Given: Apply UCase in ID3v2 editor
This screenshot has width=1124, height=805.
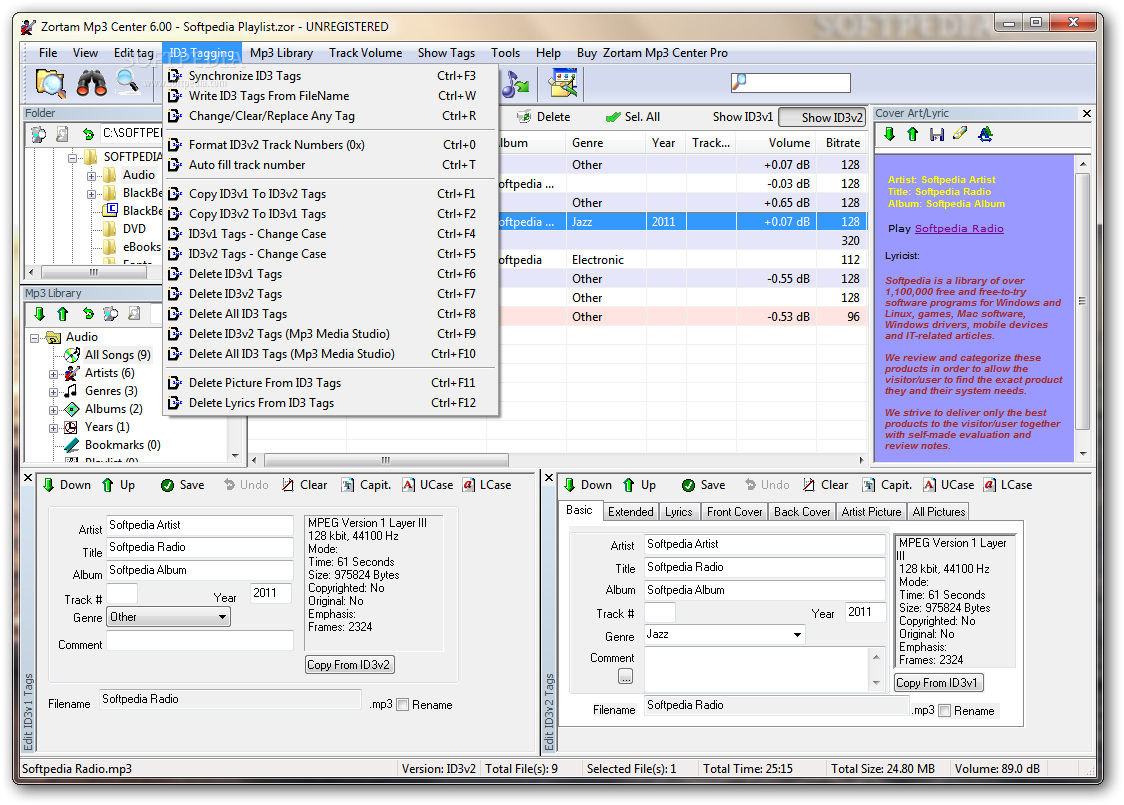Looking at the screenshot, I should click(948, 485).
